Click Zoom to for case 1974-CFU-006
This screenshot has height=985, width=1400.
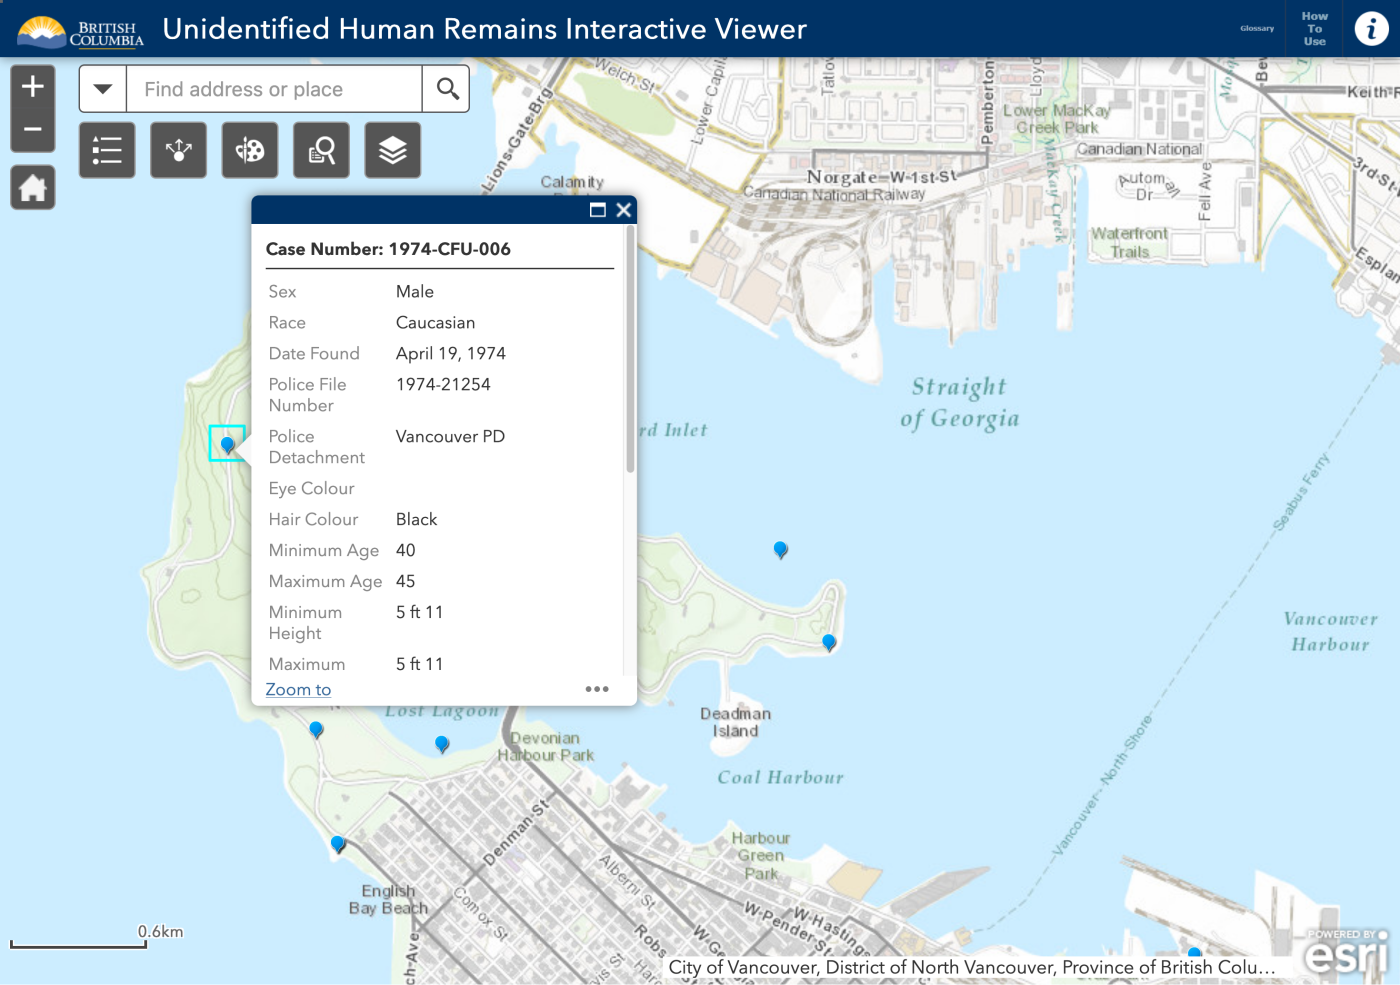[x=298, y=689]
